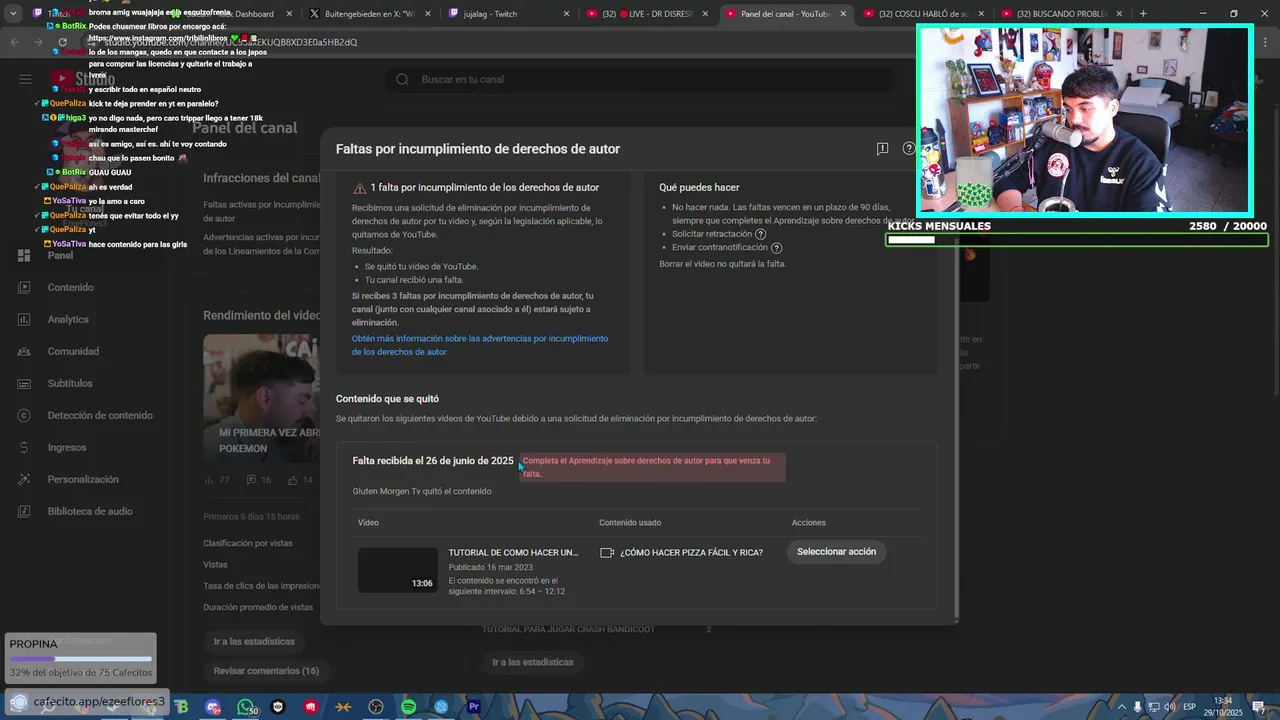Click the help icon beside Solicitar retractación
Viewport: 1280px width, 720px height.
pyautogui.click(x=761, y=234)
